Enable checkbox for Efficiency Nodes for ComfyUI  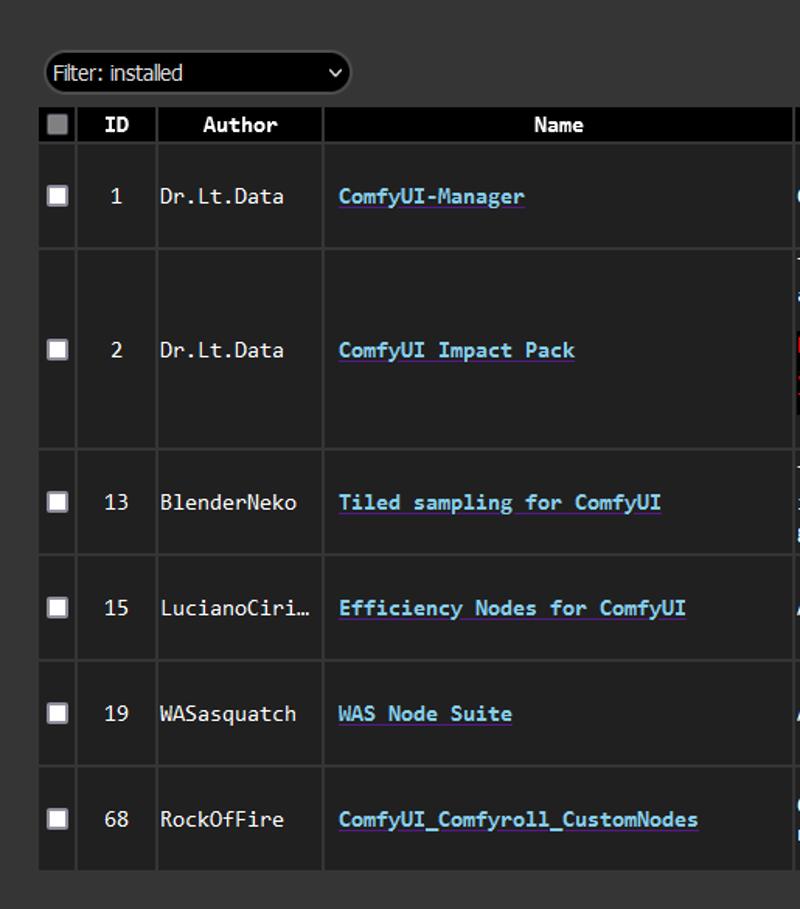pos(57,608)
